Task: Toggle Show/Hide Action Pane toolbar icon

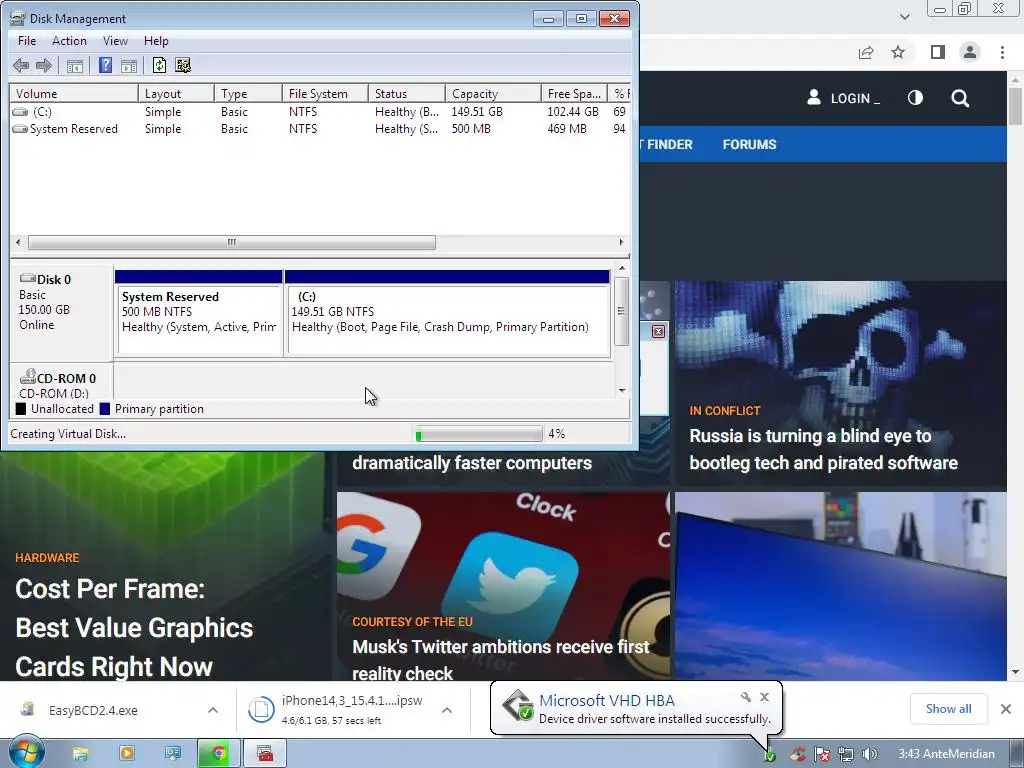Action: pyautogui.click(x=129, y=65)
